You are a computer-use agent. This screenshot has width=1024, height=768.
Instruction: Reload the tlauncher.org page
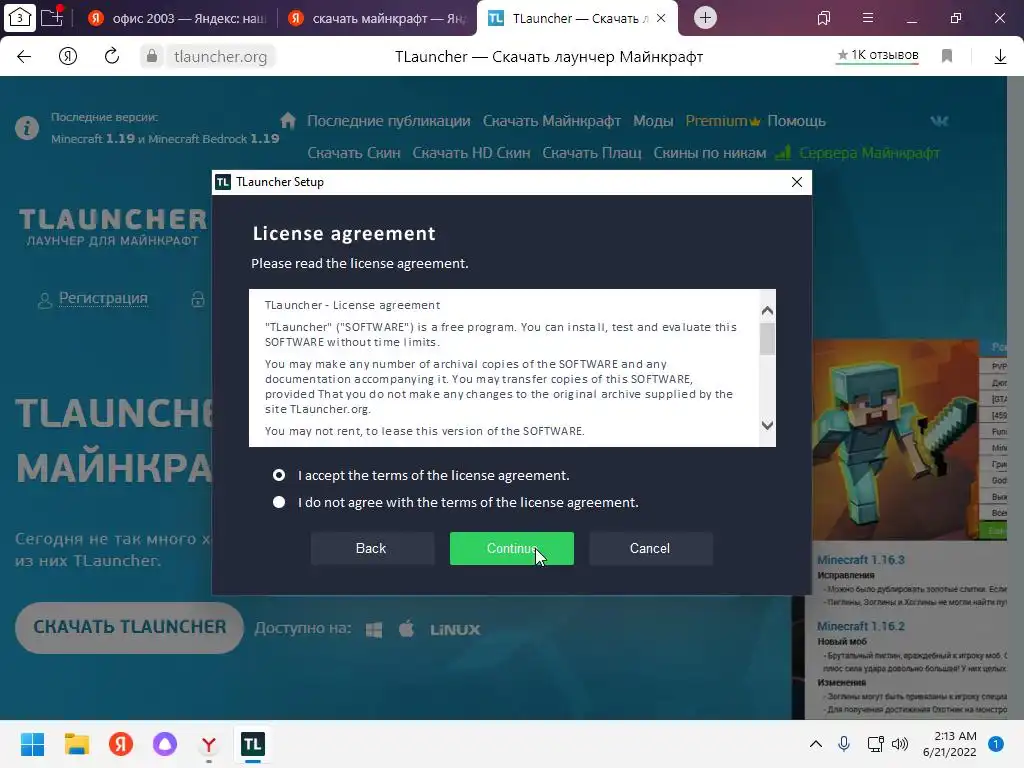point(112,56)
